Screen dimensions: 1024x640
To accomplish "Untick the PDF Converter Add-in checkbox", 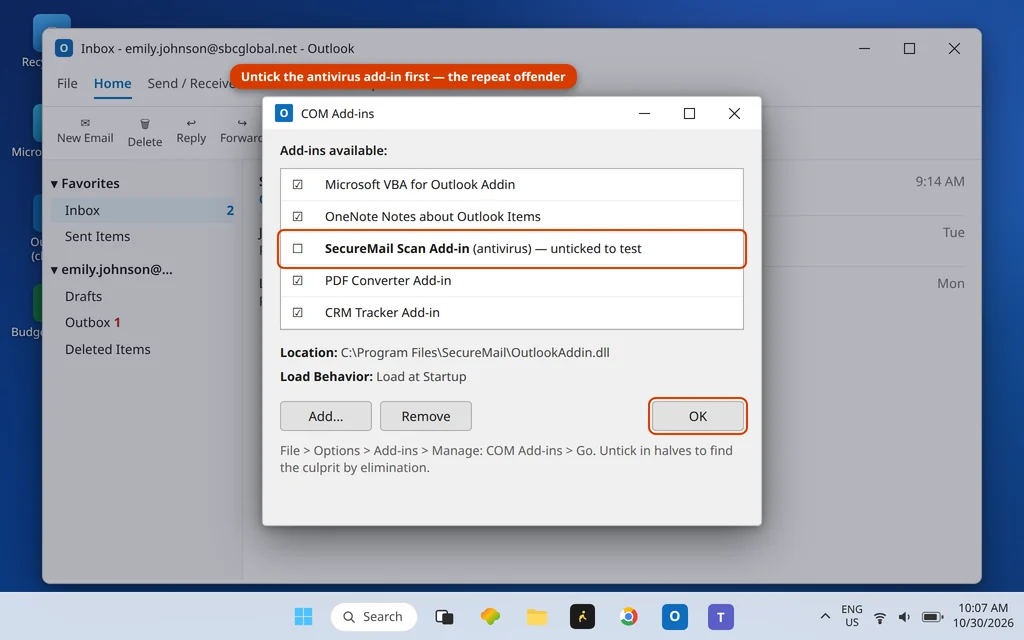I will click(x=298, y=281).
